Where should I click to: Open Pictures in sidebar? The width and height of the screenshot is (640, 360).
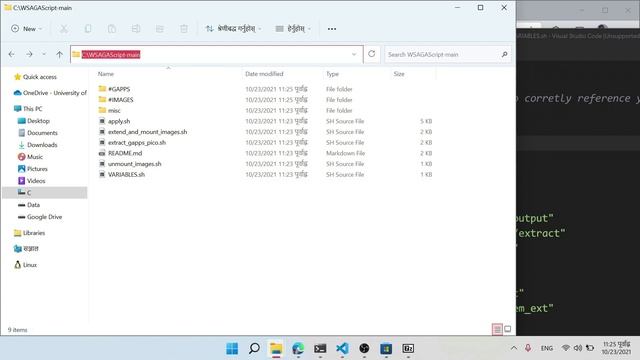(x=33, y=169)
